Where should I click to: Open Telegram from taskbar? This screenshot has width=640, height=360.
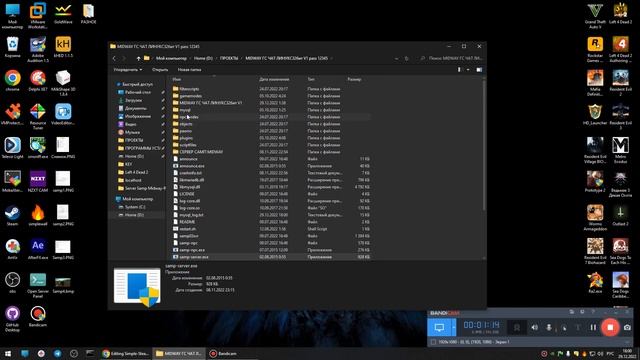(58, 353)
